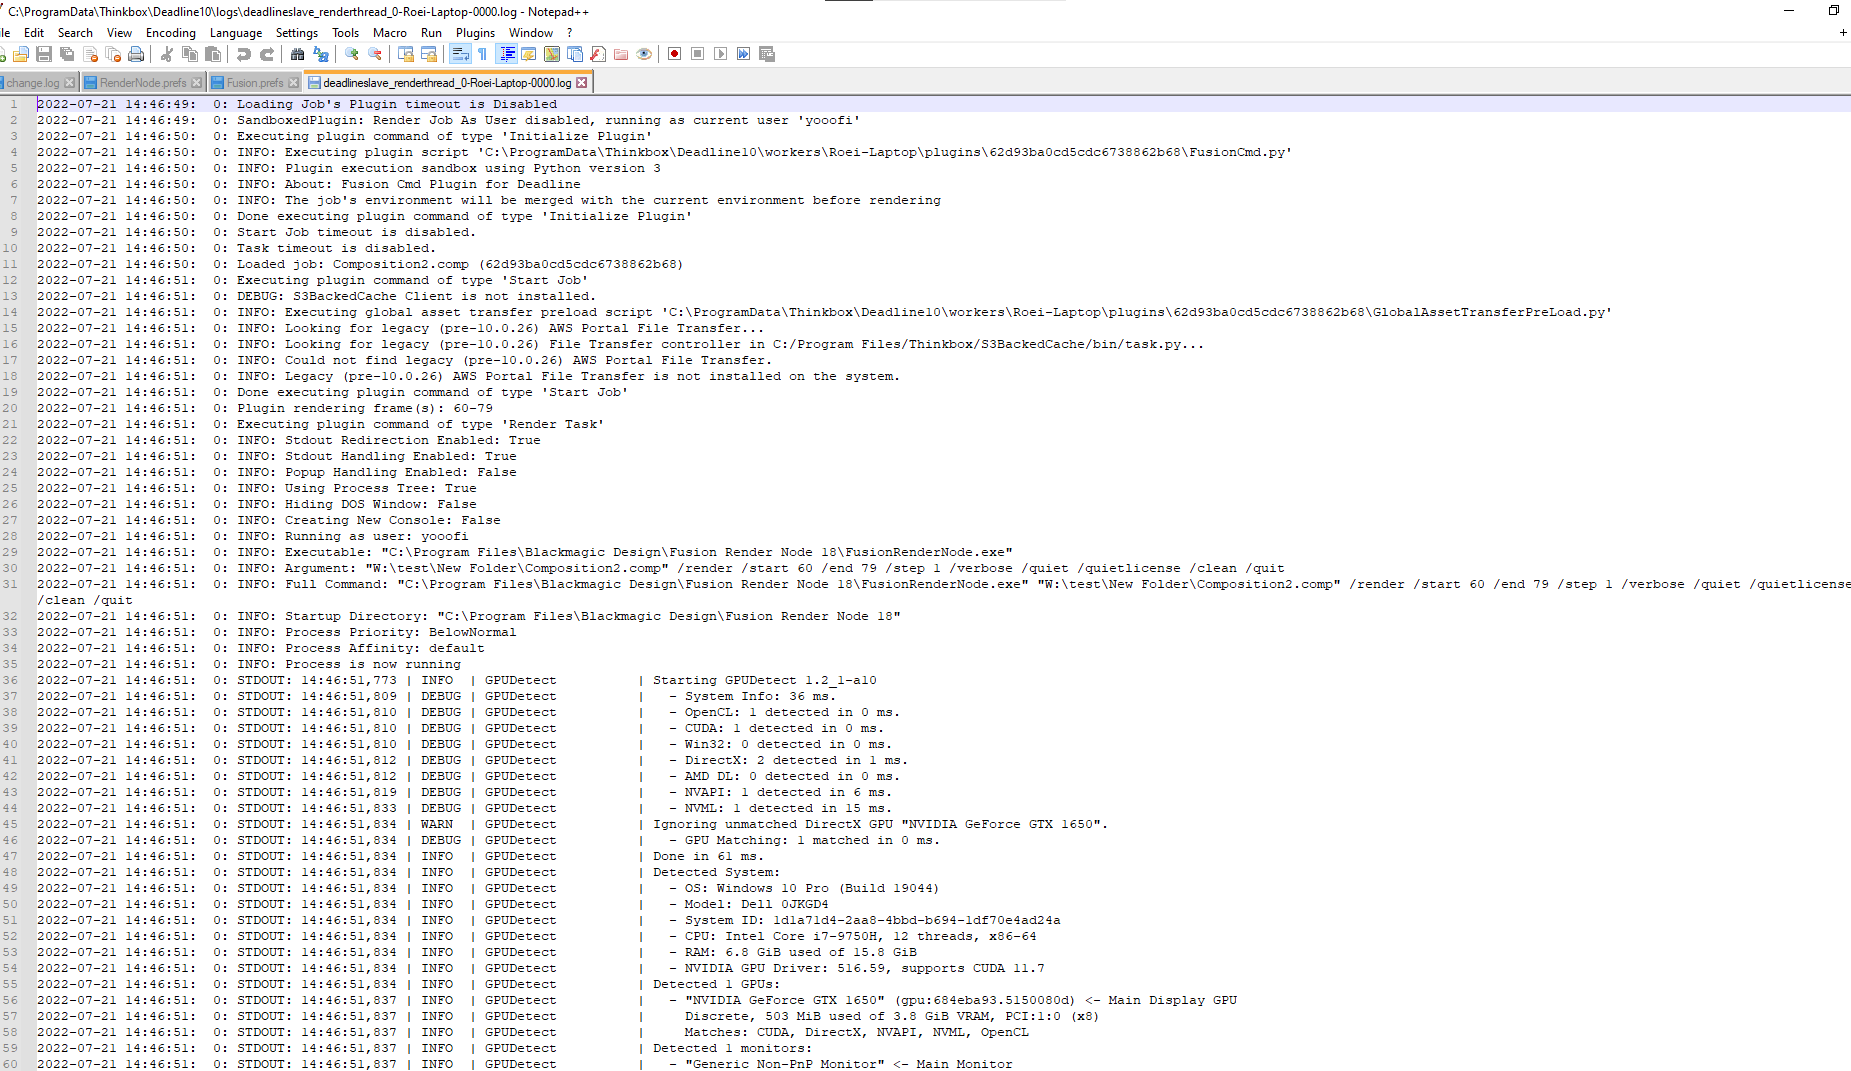Click the Zoom In icon
This screenshot has width=1851, height=1071.
352,54
